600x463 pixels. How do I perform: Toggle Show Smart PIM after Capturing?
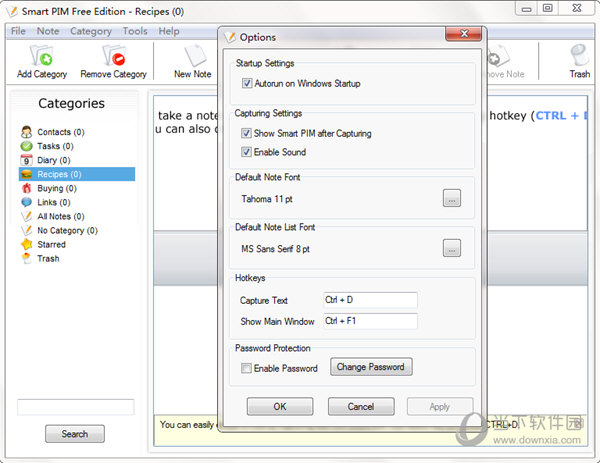point(246,133)
